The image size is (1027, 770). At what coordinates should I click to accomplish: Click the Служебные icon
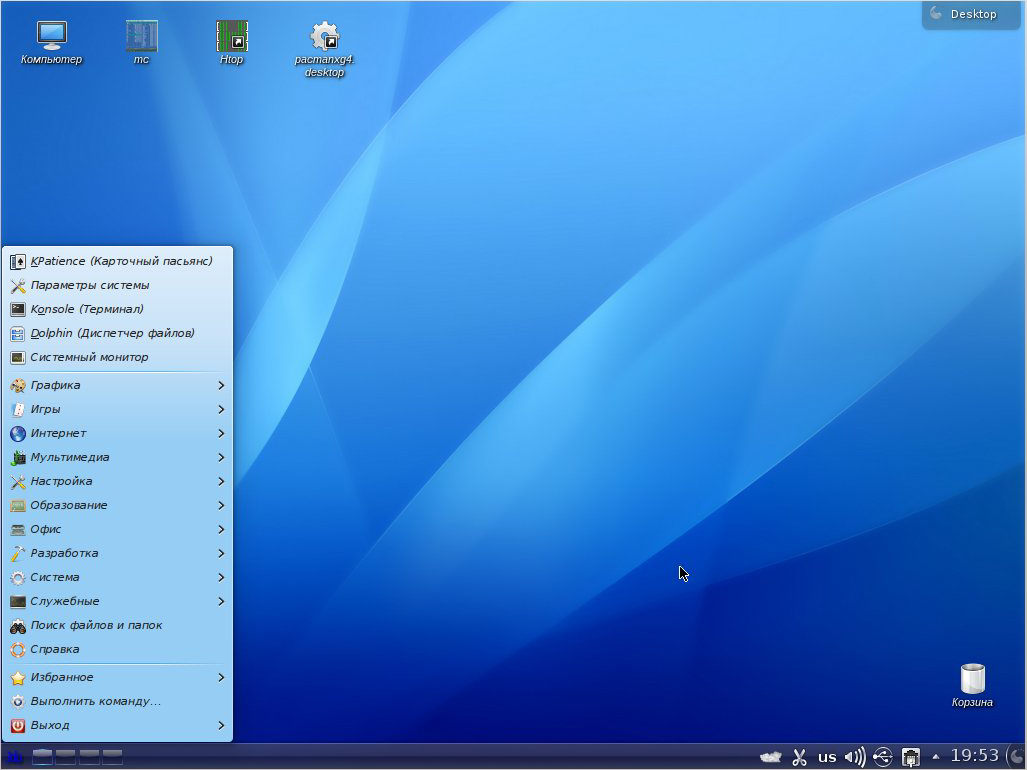coord(18,602)
